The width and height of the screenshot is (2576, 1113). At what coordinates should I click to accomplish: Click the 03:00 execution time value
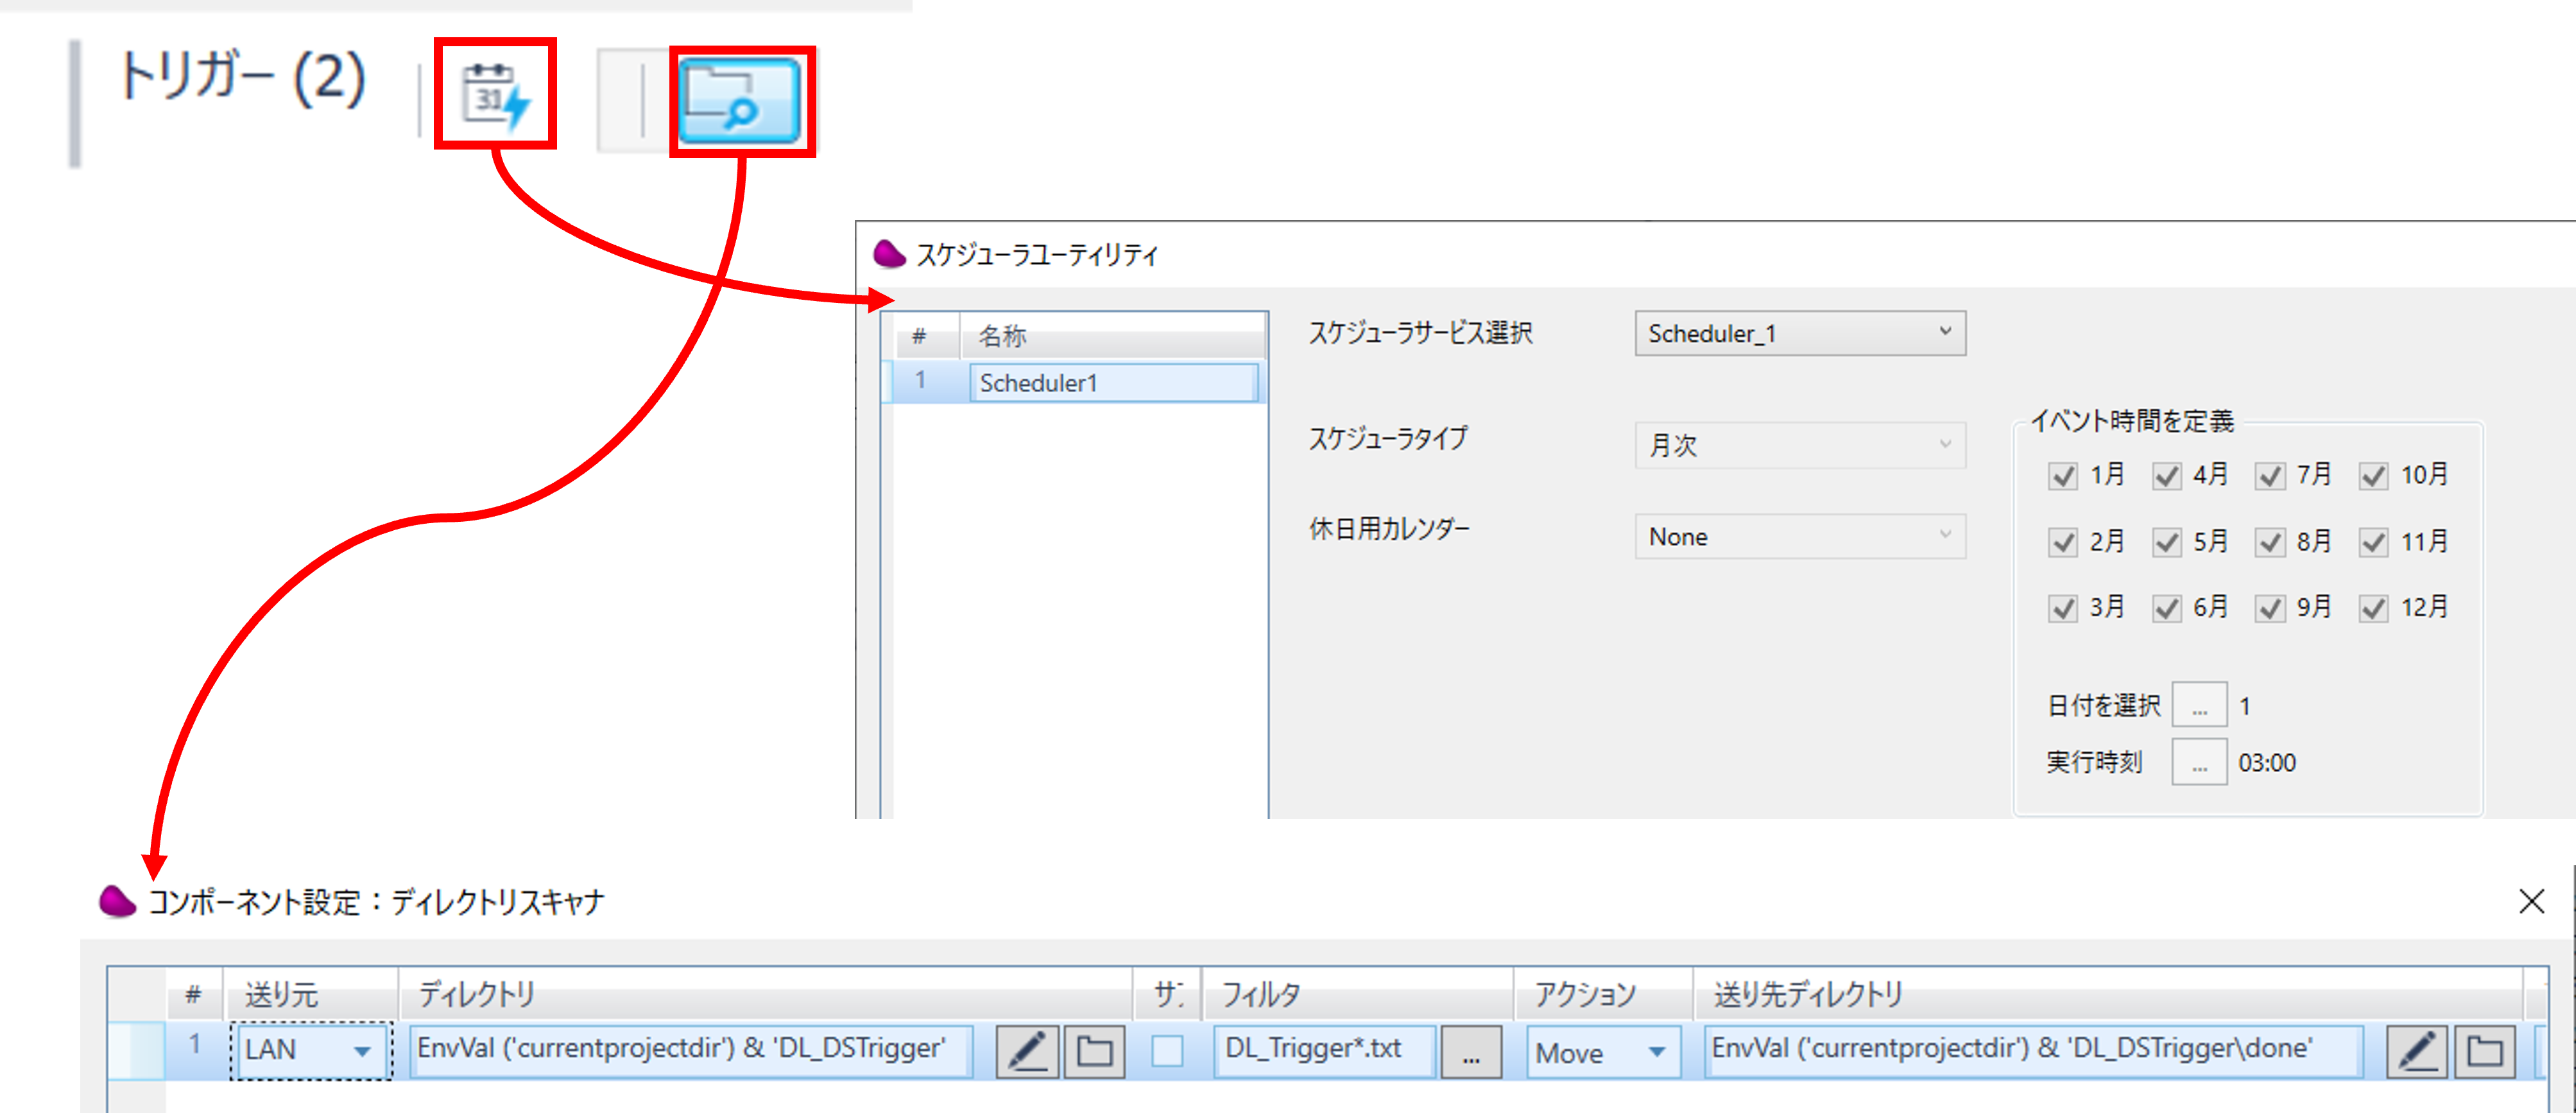click(2267, 764)
